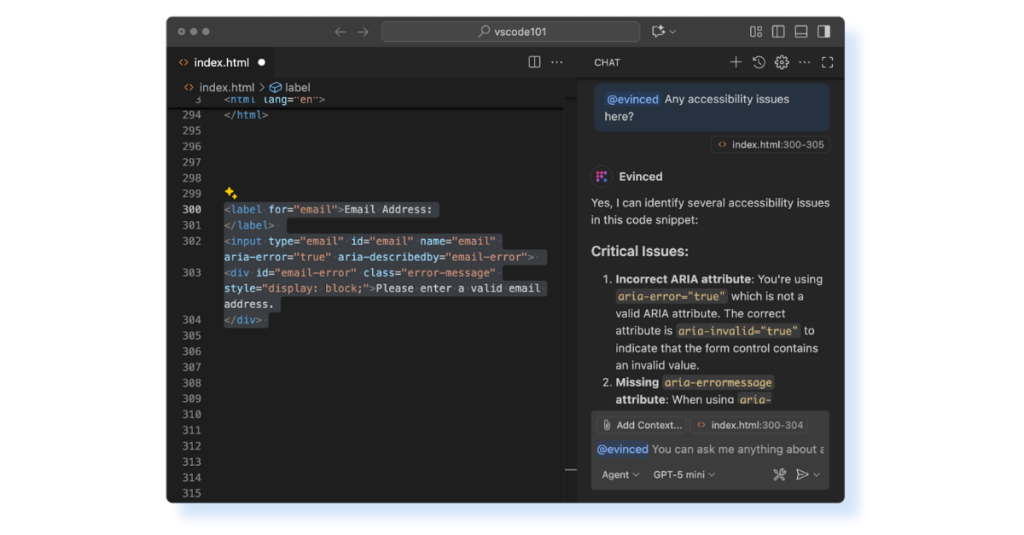
Task: Focus the chat message input field
Action: point(711,449)
